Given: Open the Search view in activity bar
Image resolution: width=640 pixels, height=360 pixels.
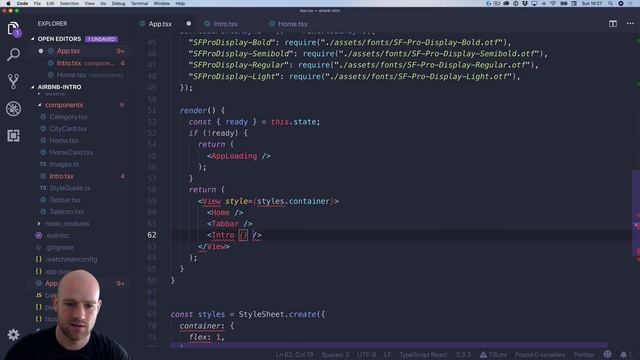Looking at the screenshot, I should tap(13, 55).
